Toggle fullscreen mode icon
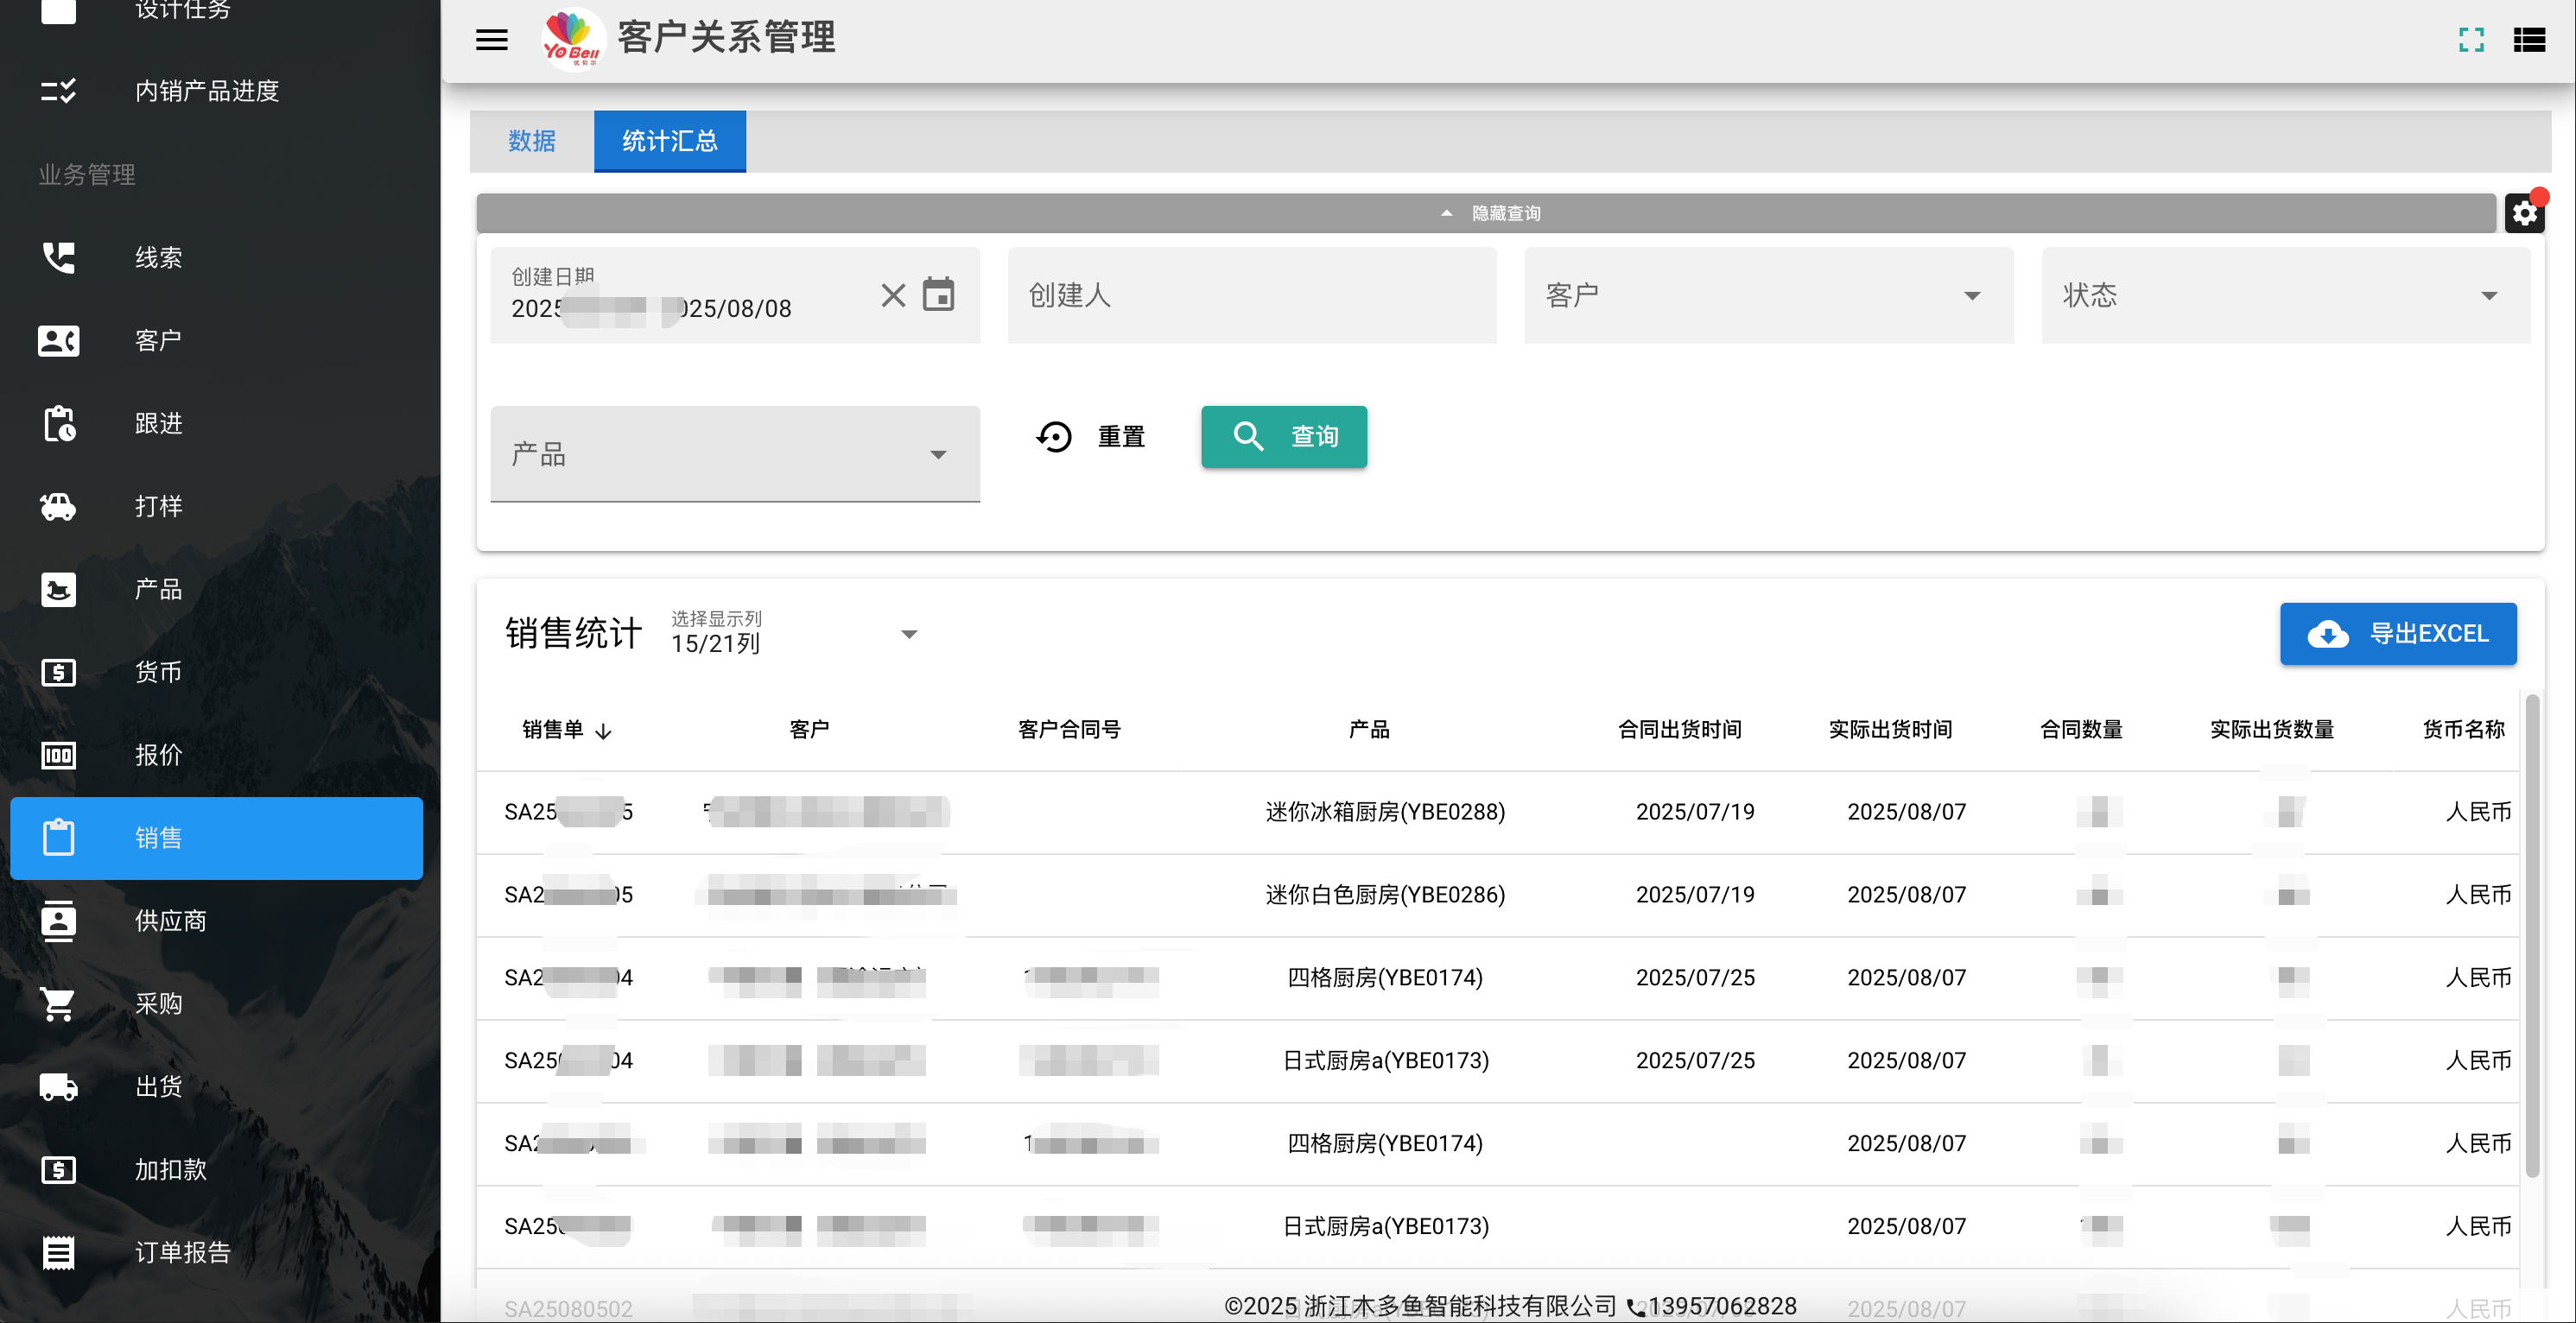Screen dimensions: 2576x1323 pyautogui.click(x=2471, y=40)
